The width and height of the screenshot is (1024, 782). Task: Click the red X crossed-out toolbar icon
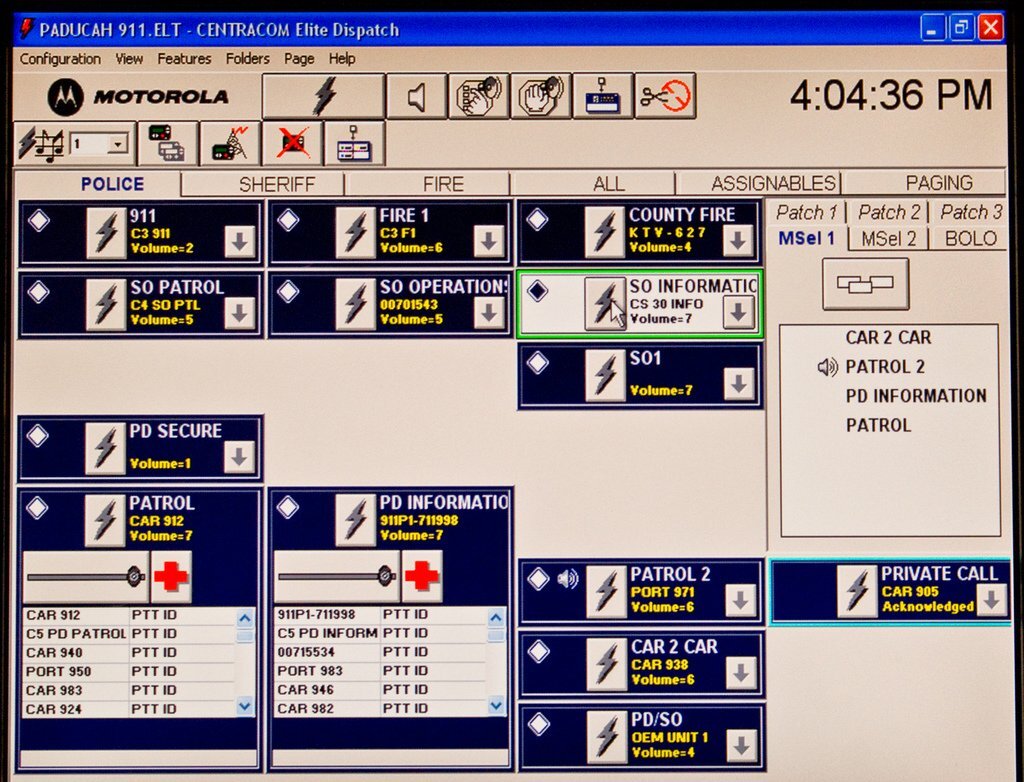pyautogui.click(x=292, y=144)
